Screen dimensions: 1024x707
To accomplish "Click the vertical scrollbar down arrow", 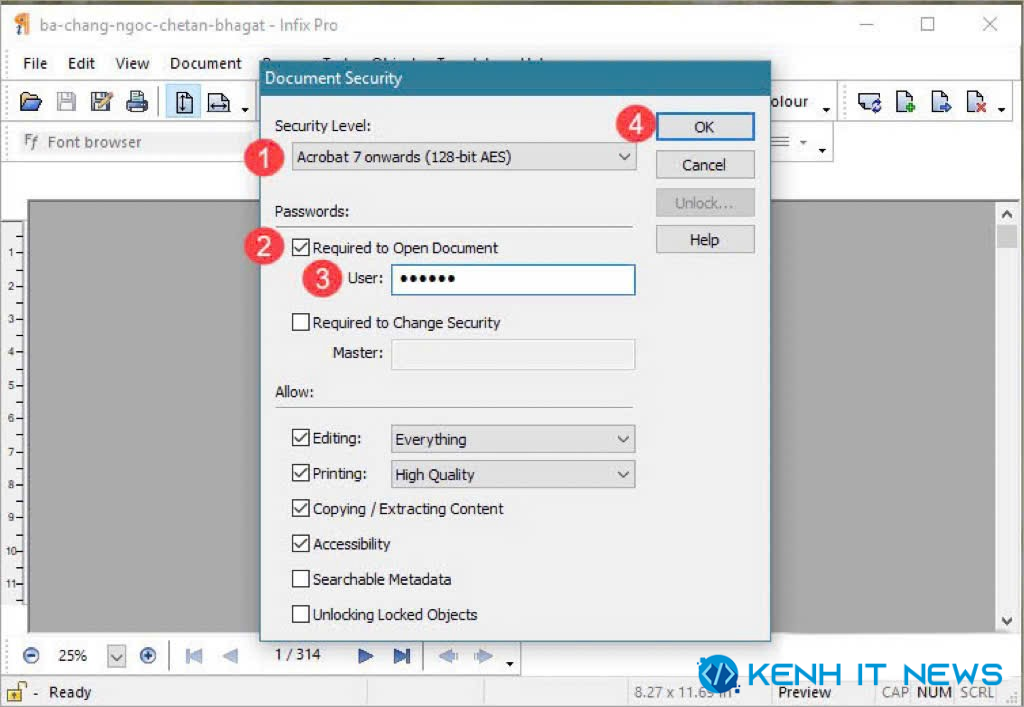I will point(1006,621).
